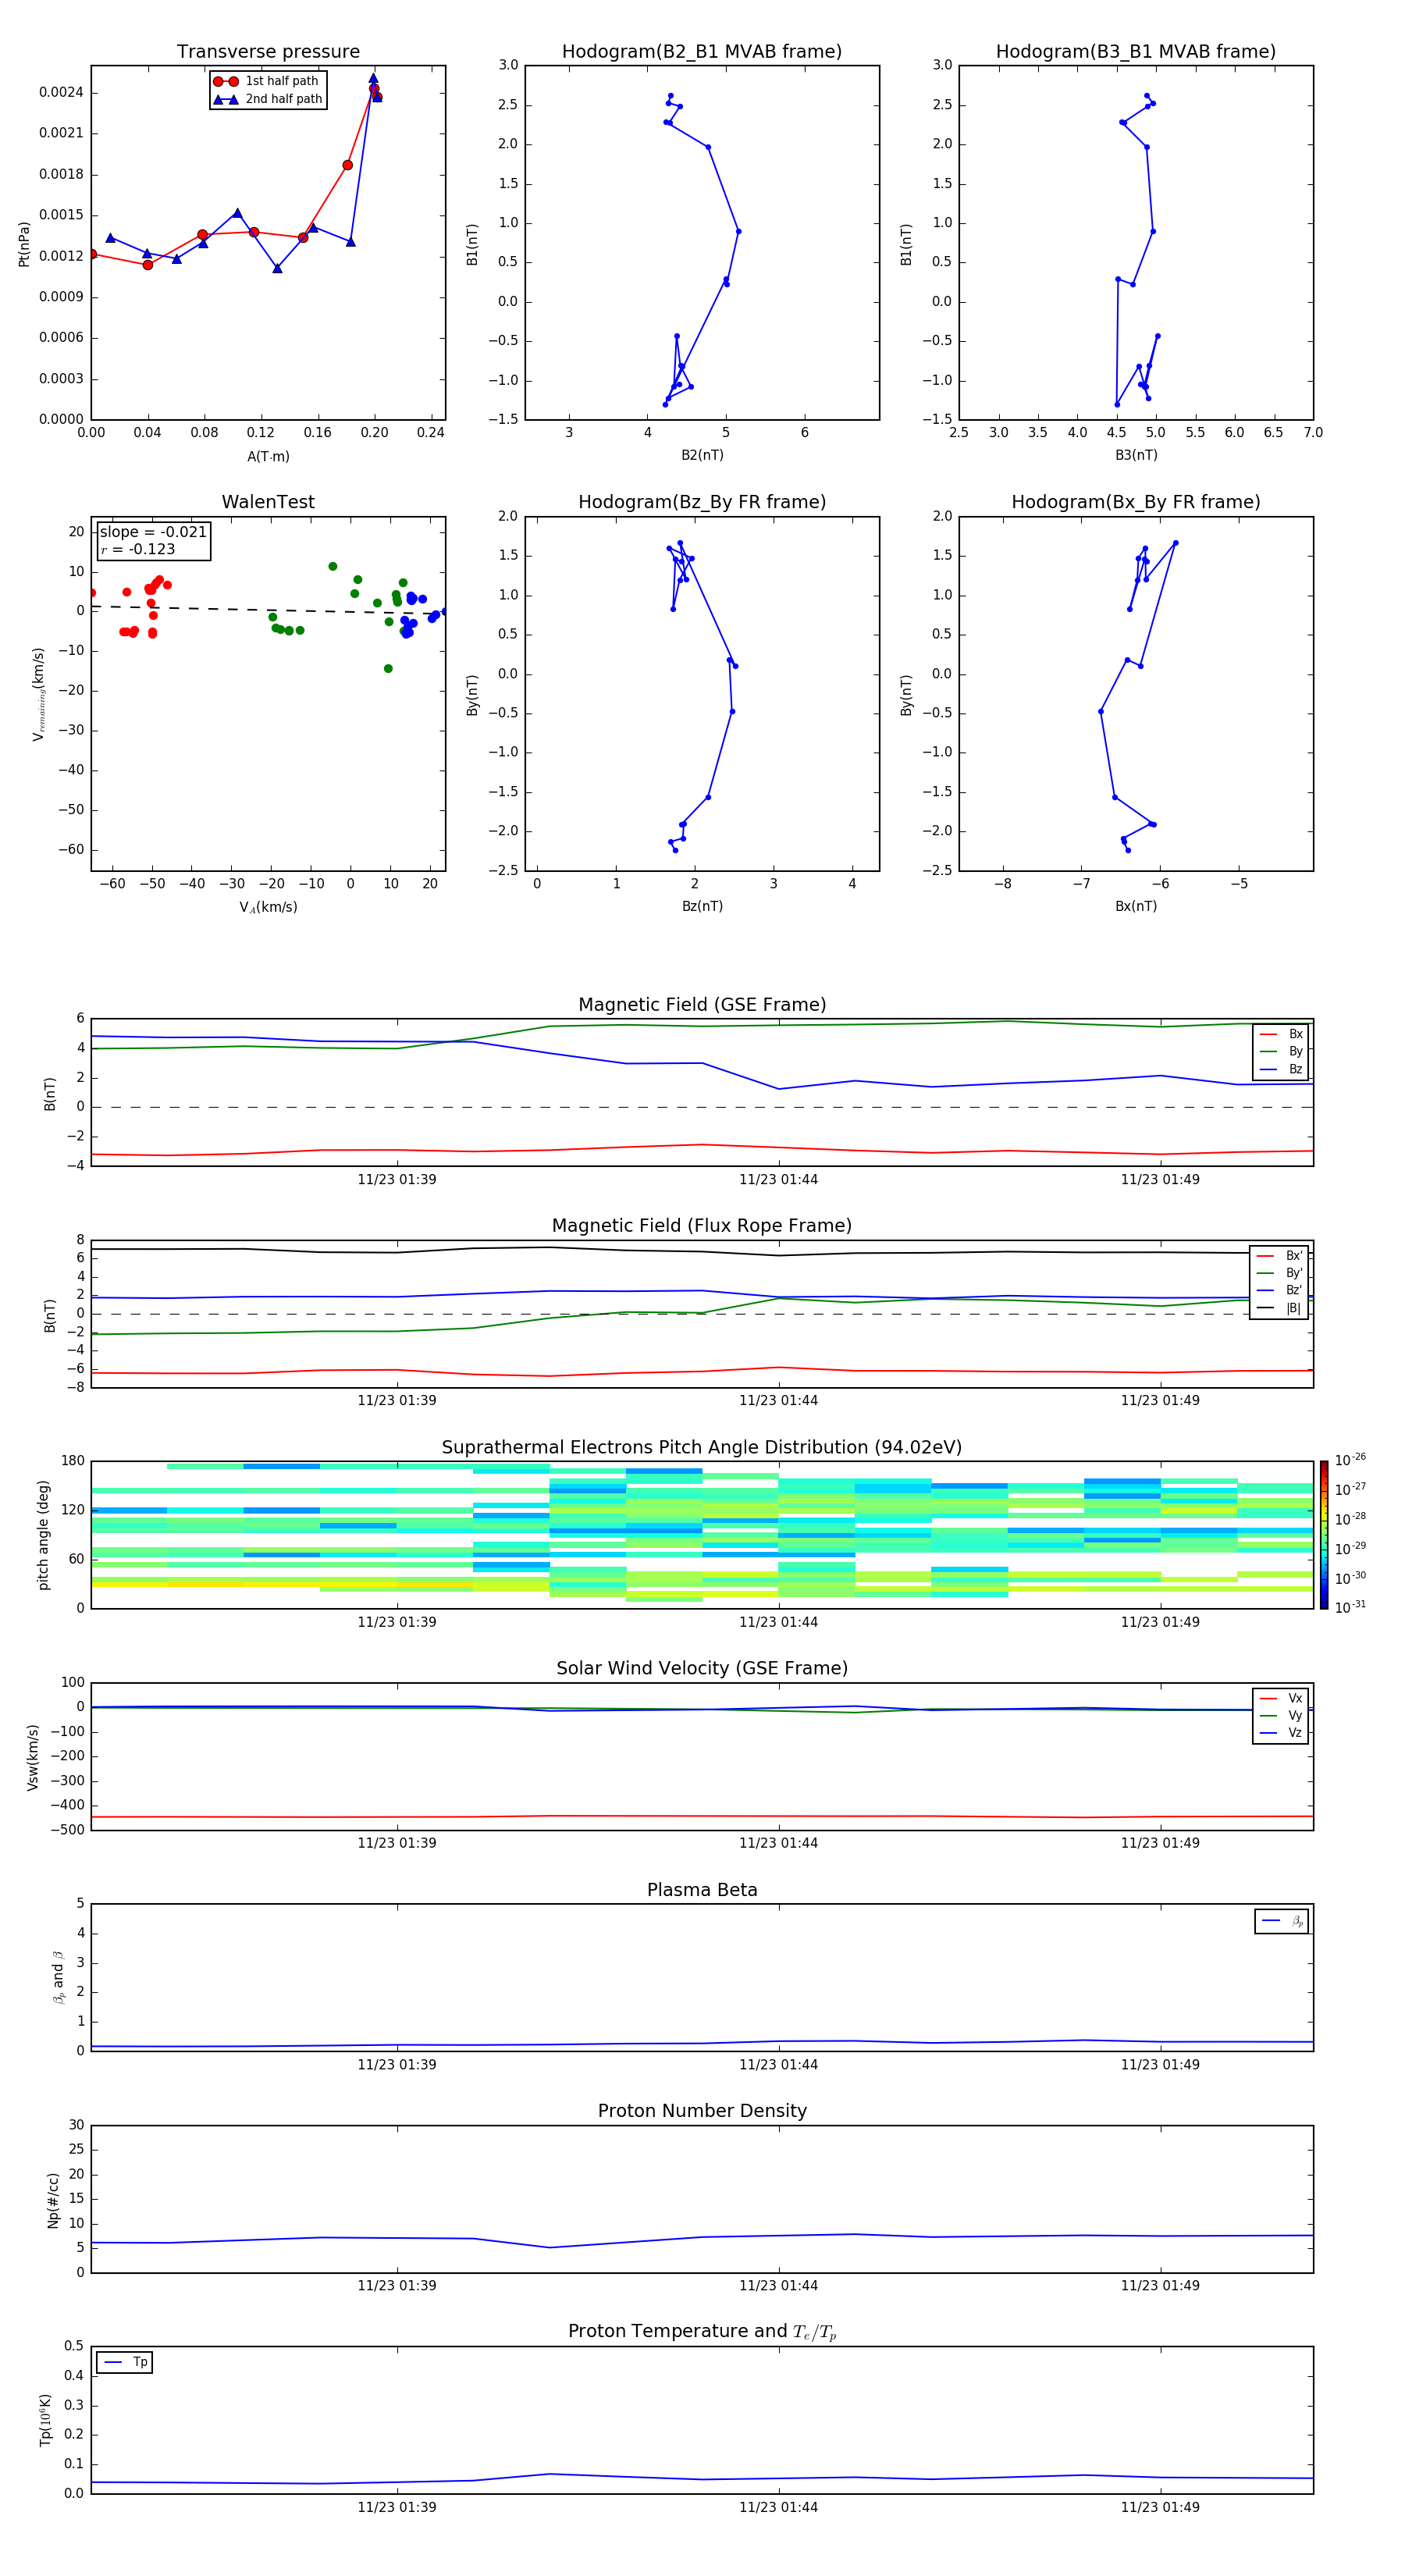
Task: Click '11/23 01:44' tick under Proton Temperature plot
Action: coord(779,2507)
